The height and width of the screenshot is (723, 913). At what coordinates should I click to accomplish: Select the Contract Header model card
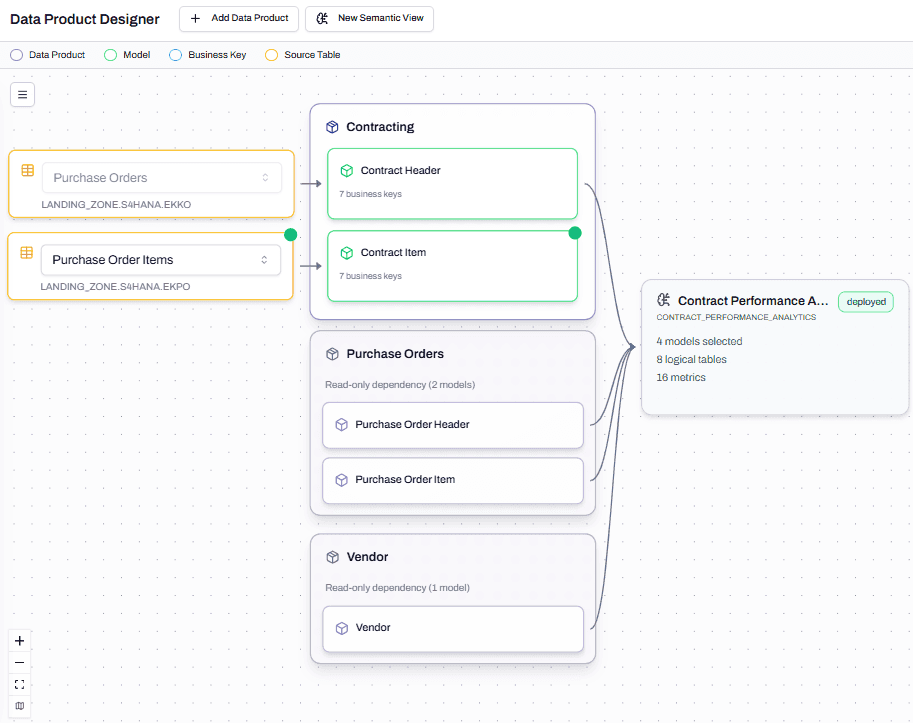point(452,183)
